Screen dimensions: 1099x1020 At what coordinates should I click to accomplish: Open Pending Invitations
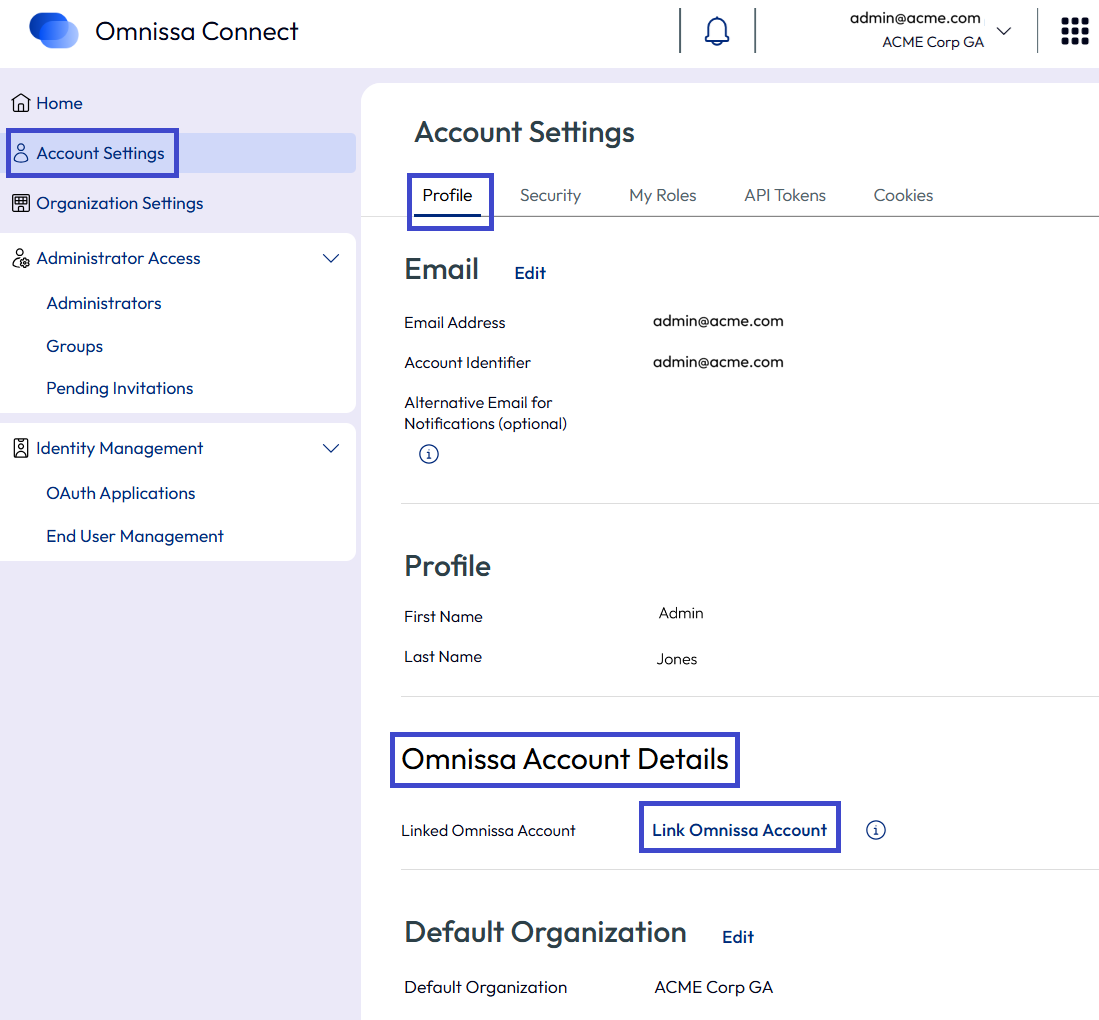point(120,388)
